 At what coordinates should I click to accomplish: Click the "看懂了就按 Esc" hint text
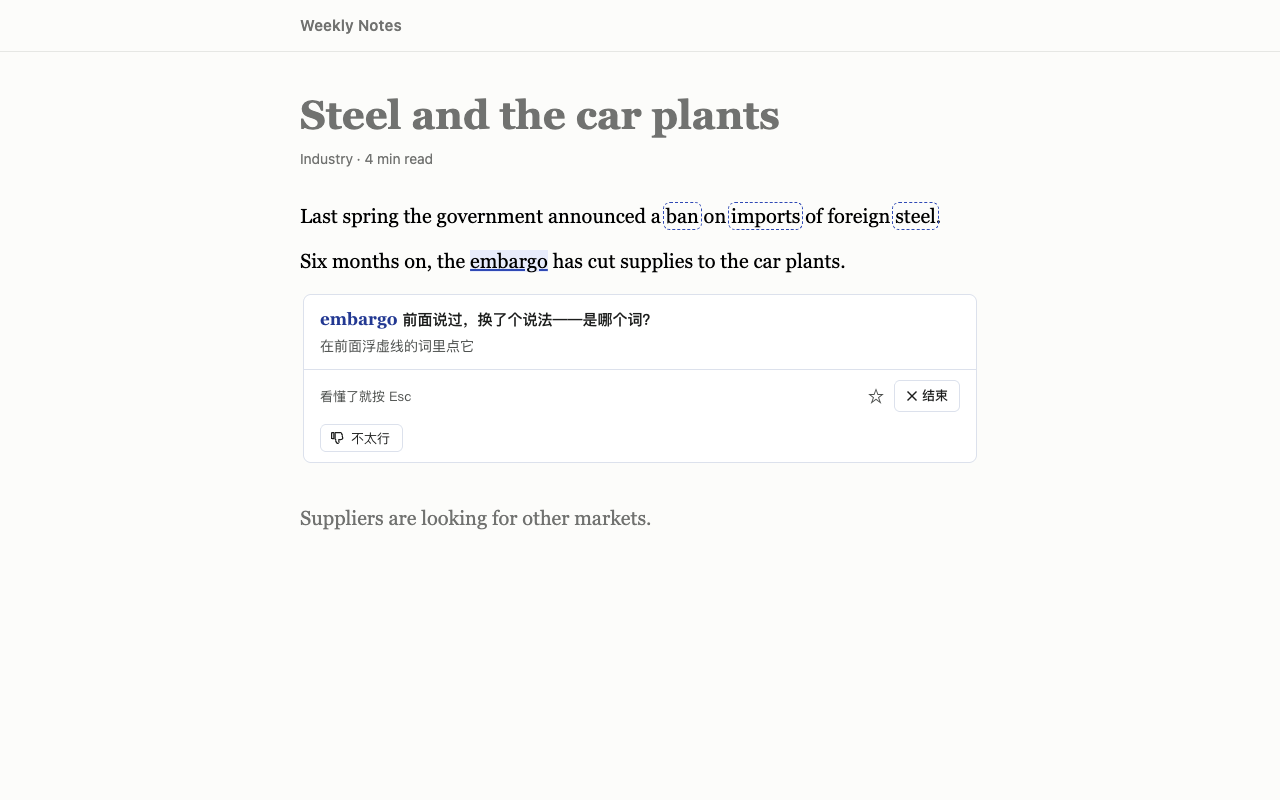tap(366, 396)
